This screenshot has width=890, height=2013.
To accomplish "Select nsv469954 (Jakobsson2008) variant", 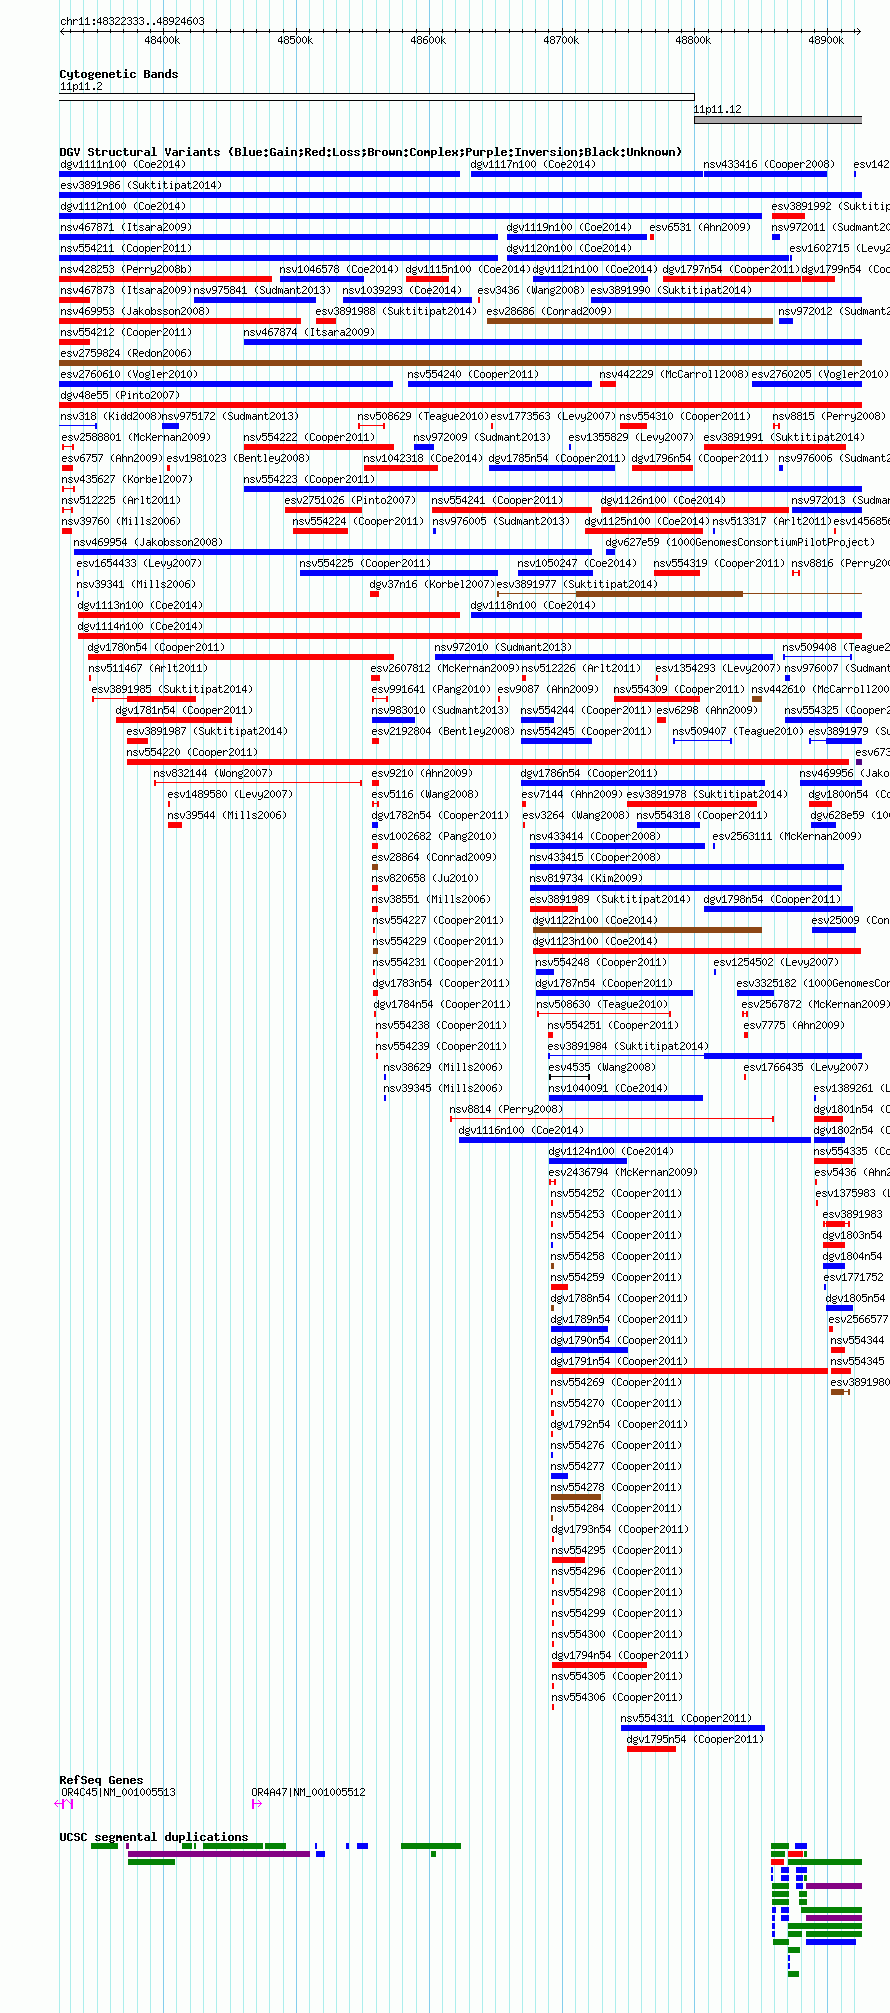I will click(333, 552).
